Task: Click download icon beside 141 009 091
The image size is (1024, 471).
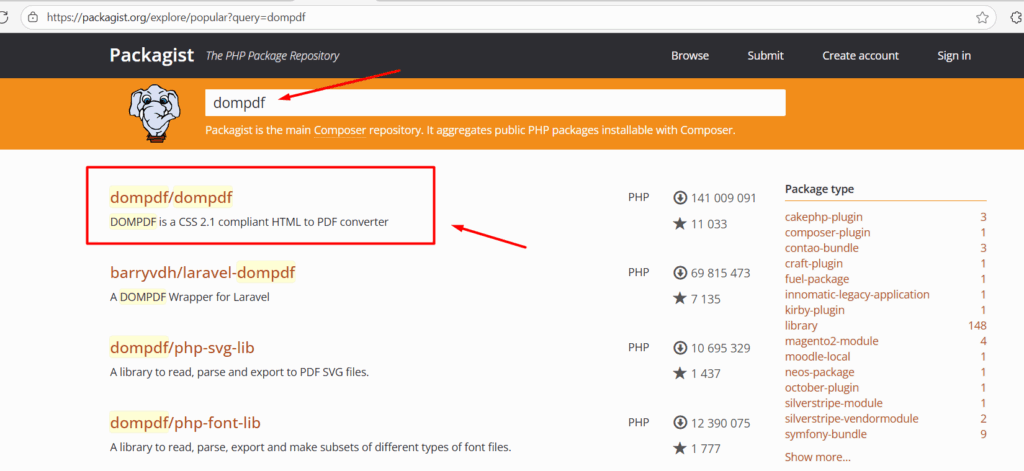Action: pyautogui.click(x=681, y=198)
